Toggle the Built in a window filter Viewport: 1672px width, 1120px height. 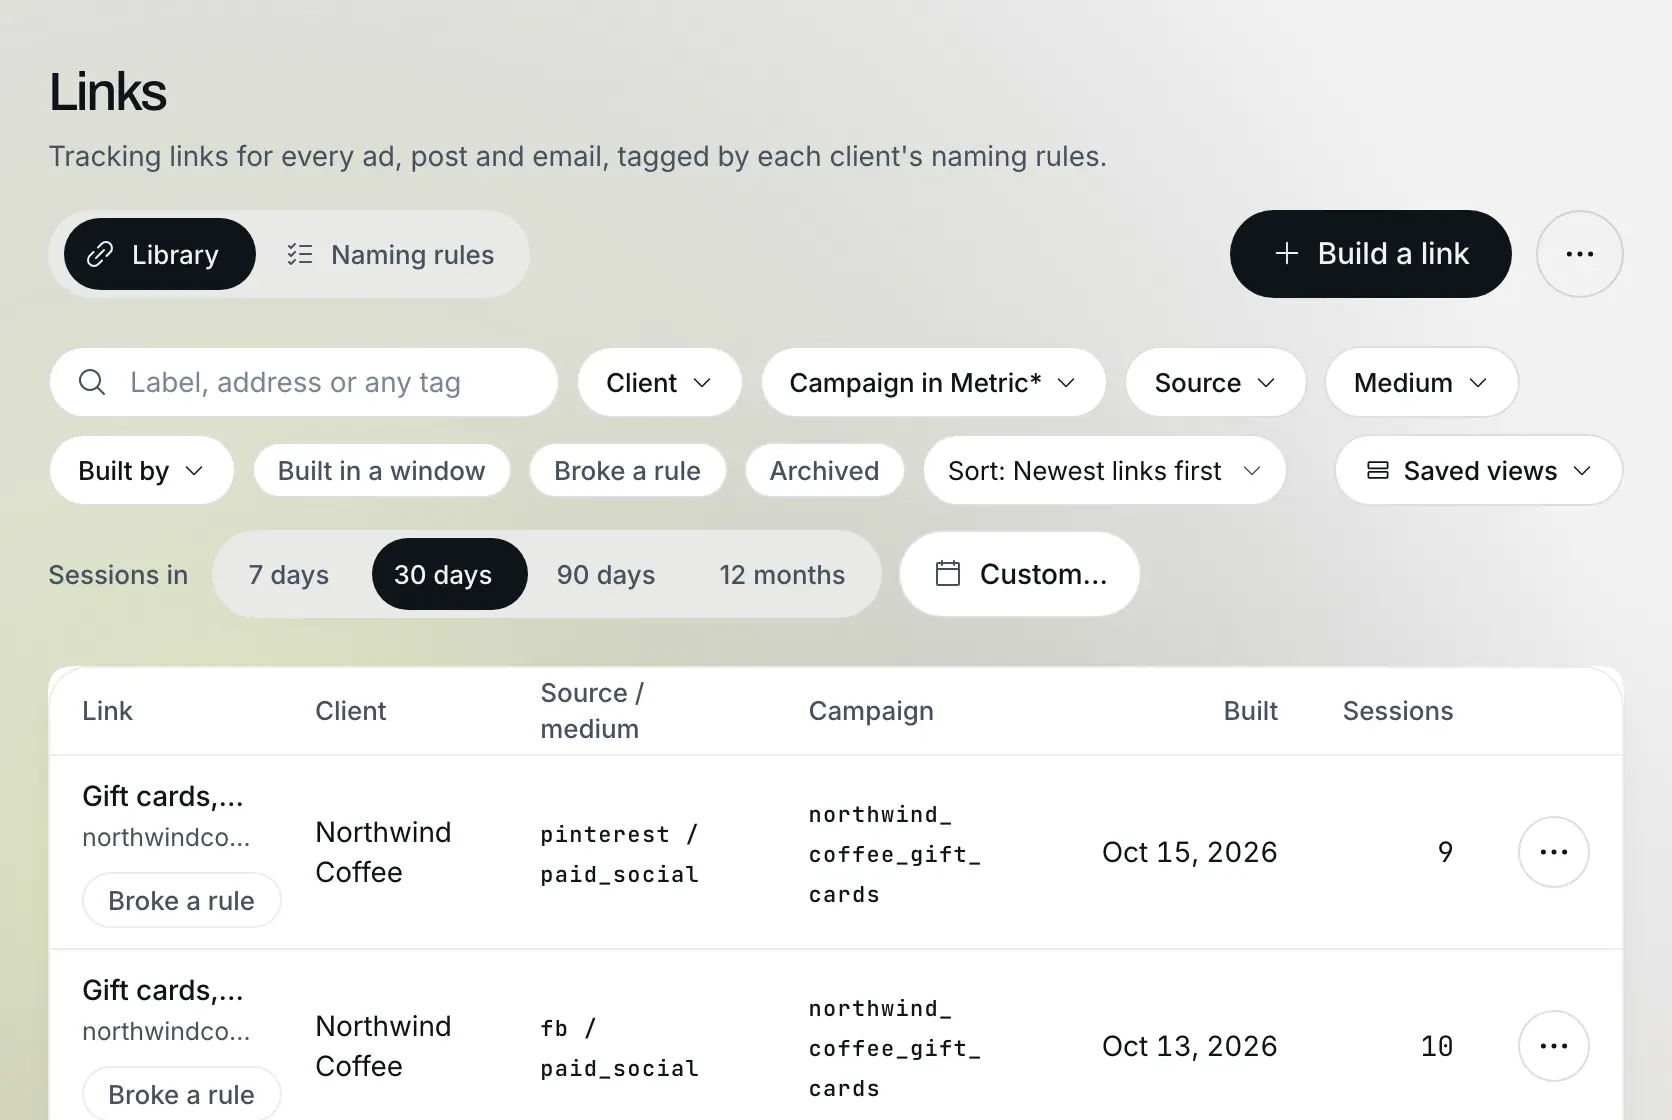pos(381,470)
